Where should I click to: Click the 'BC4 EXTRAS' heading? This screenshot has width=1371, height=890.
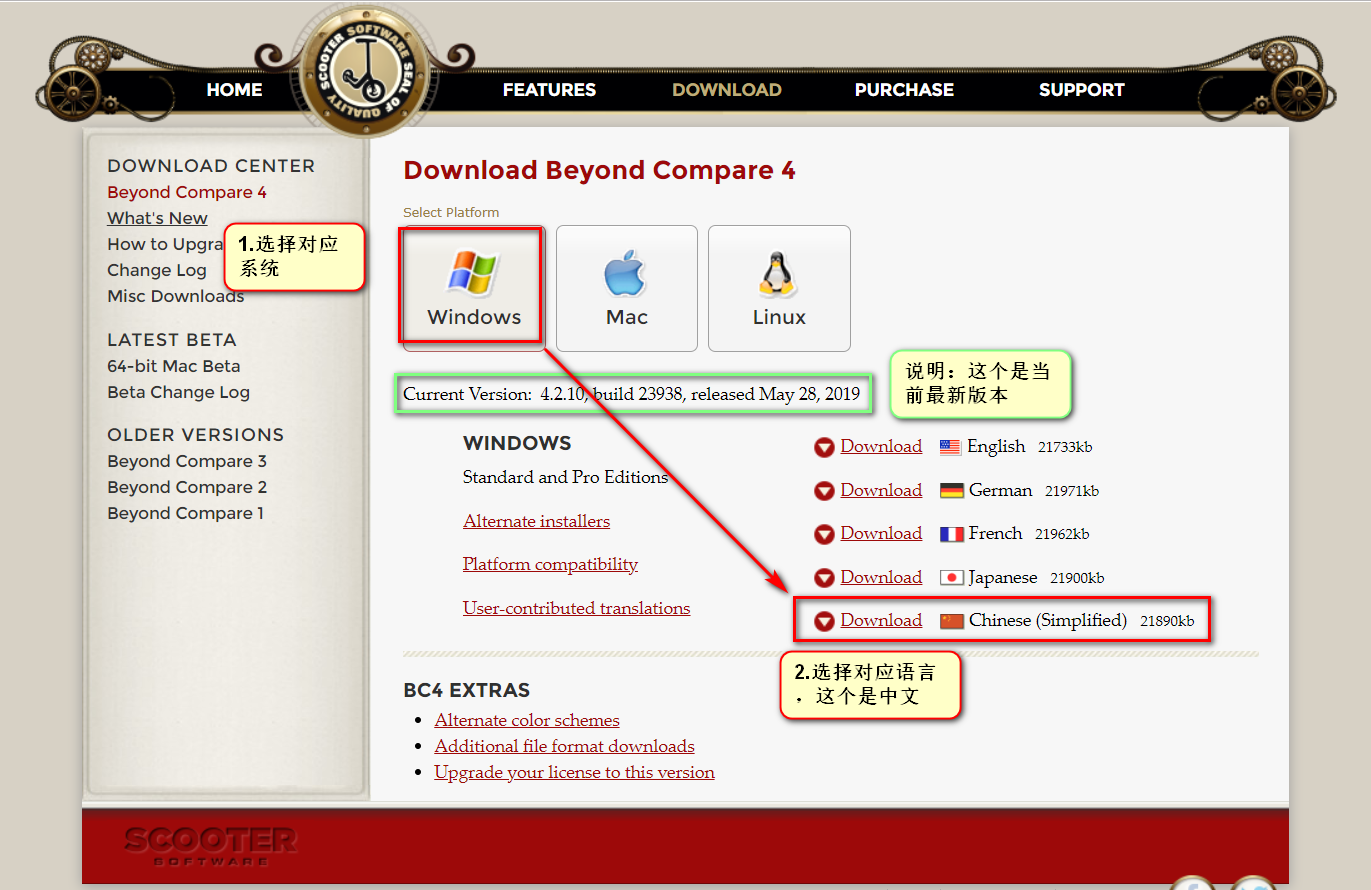pos(466,690)
